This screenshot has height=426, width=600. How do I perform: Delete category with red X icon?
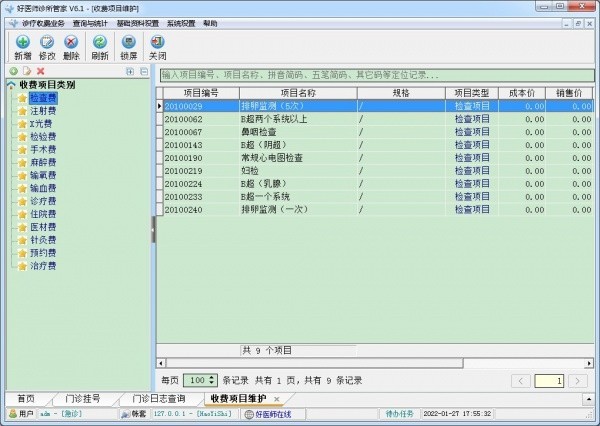(x=41, y=71)
